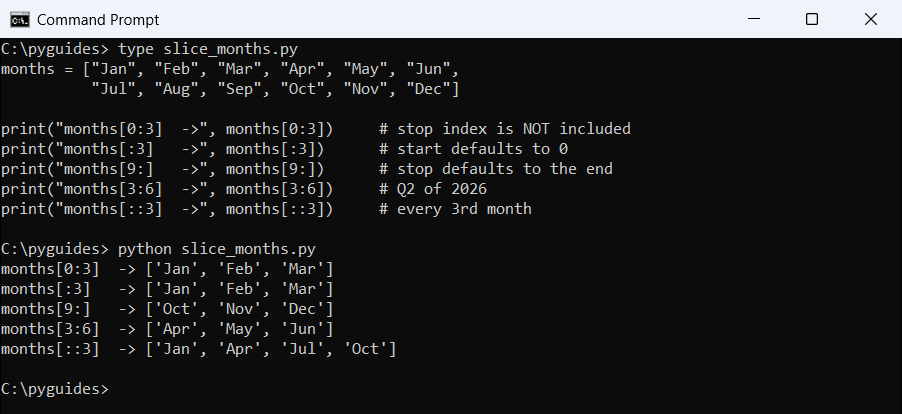Click the code line starting with "Jul"
902x414 pixels.
pos(275,90)
